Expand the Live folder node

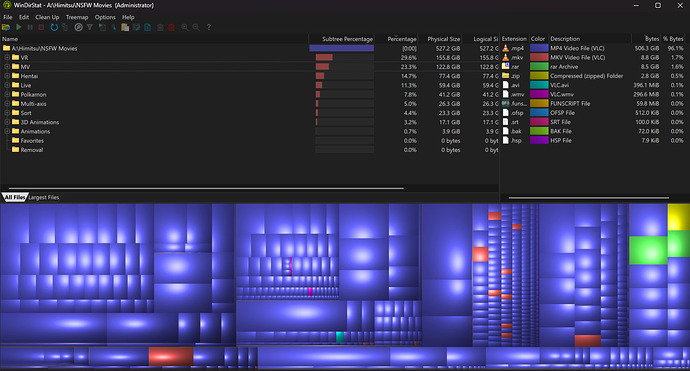click(7, 85)
